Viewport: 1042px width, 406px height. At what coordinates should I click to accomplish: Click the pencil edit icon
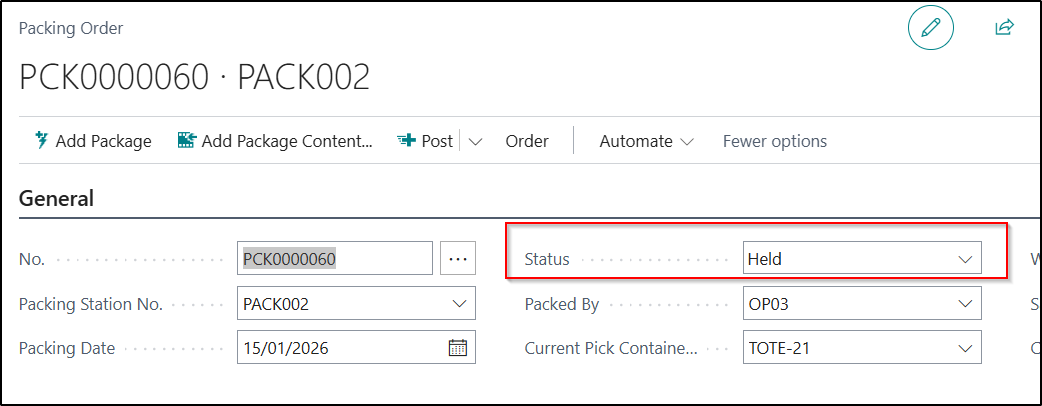(x=931, y=29)
